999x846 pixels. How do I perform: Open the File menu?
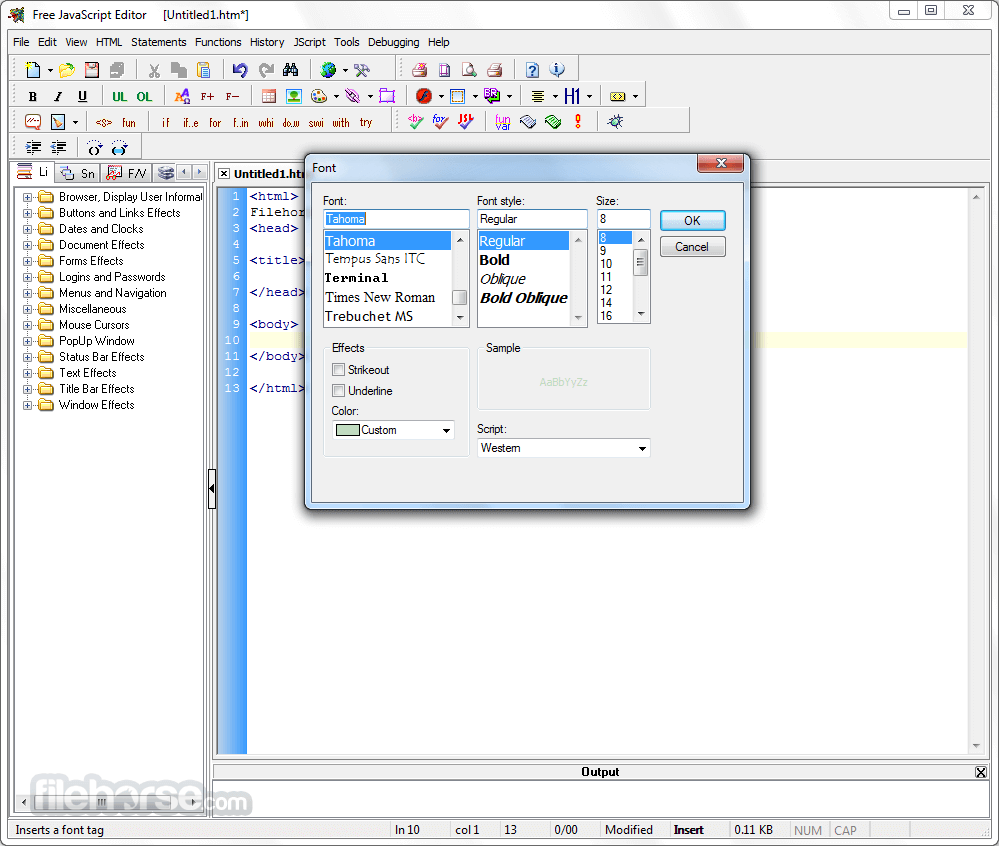[x=21, y=42]
